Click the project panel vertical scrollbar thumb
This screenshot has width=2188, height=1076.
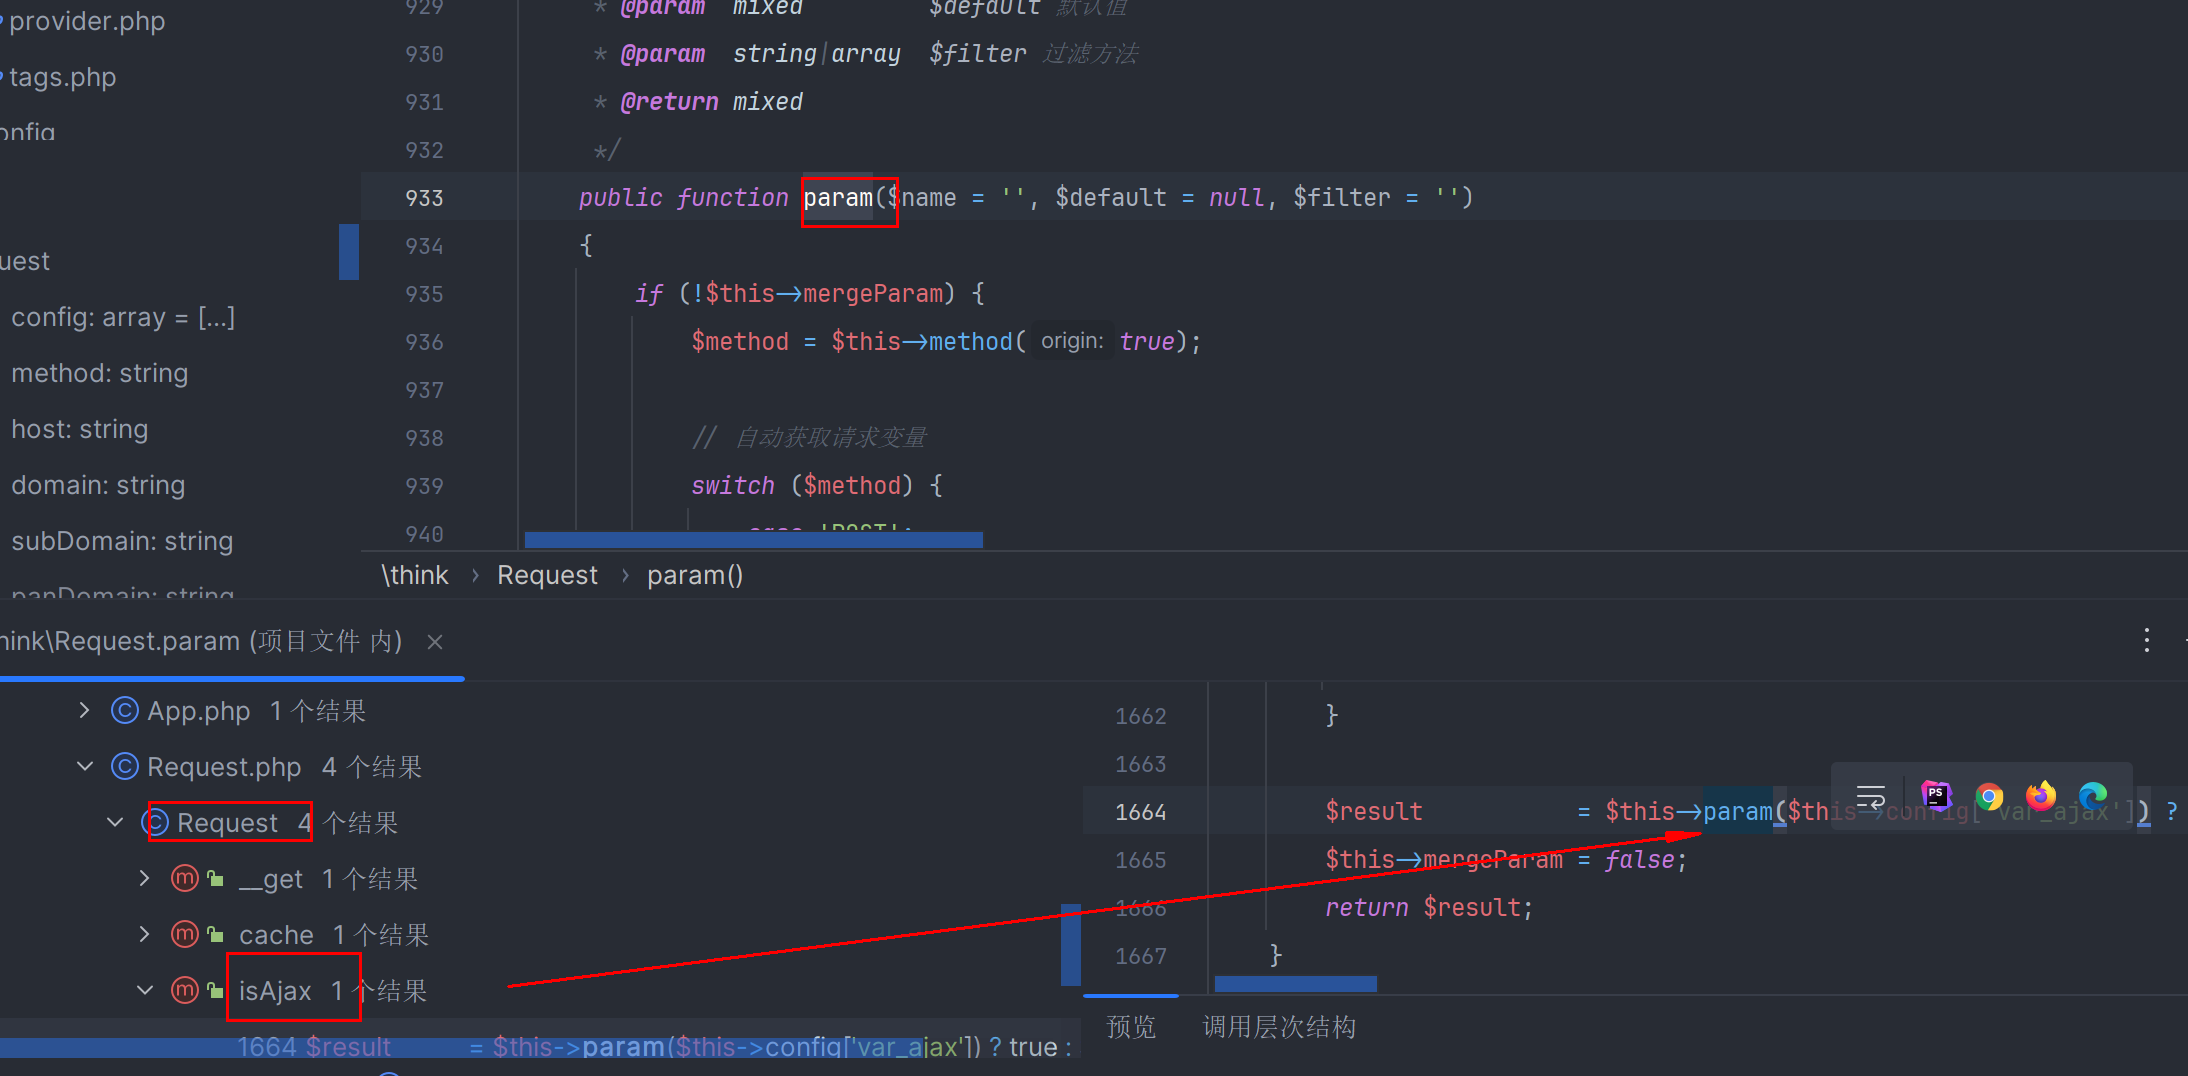(348, 252)
